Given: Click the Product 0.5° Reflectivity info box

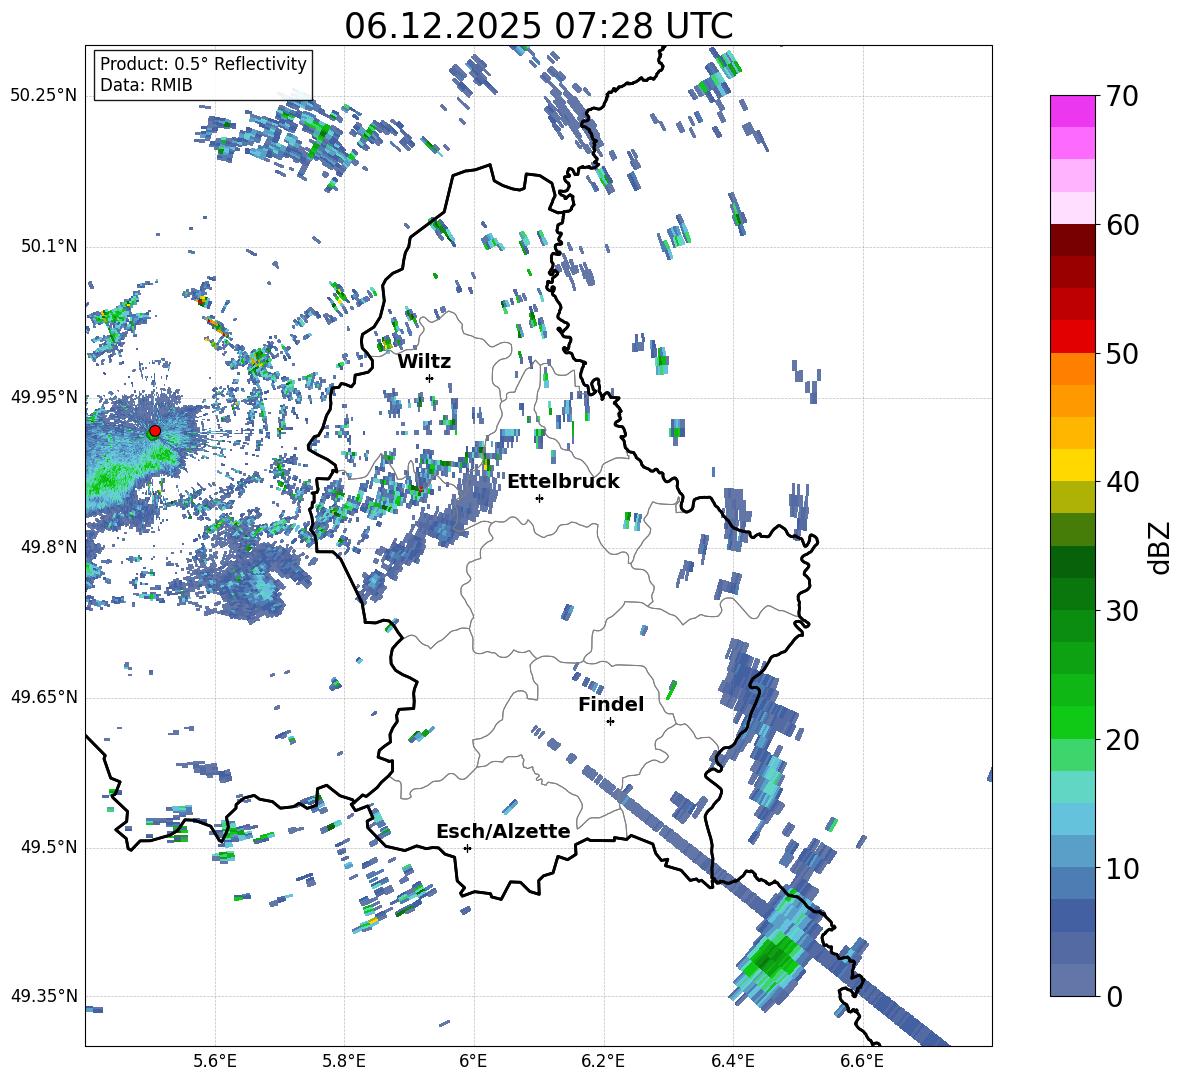Looking at the screenshot, I should pos(203,74).
